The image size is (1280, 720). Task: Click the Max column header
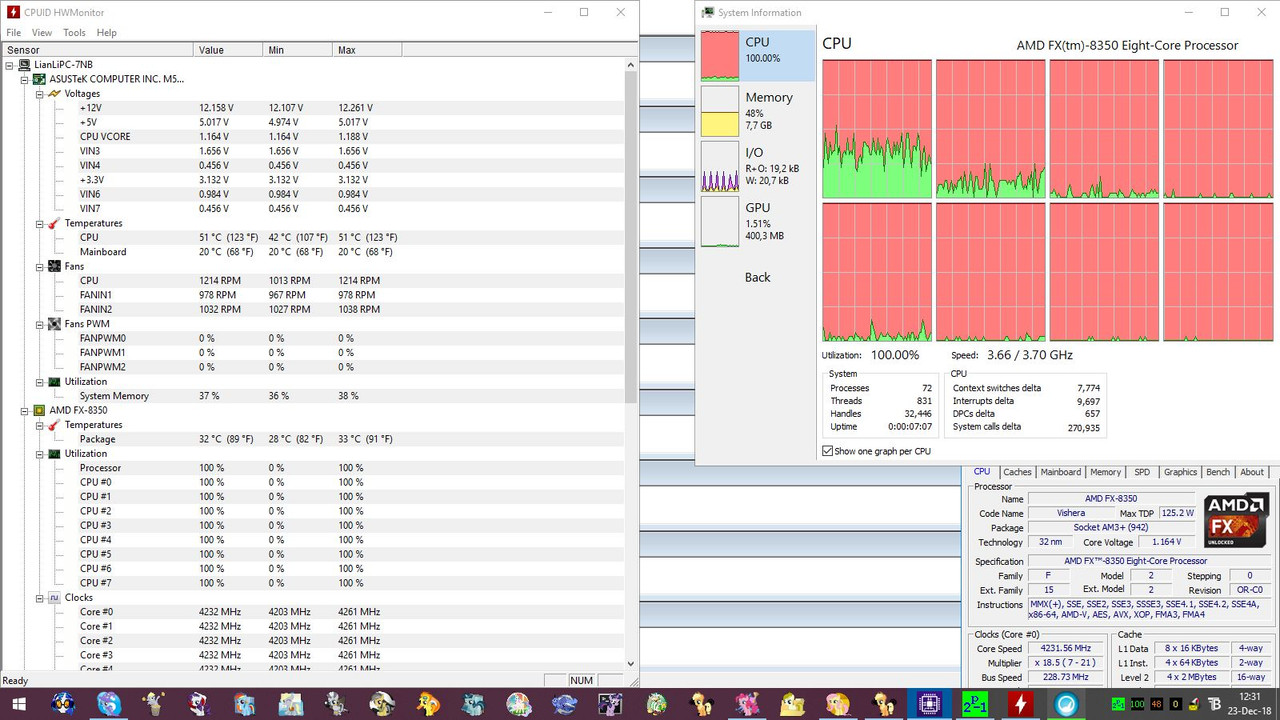pos(368,49)
